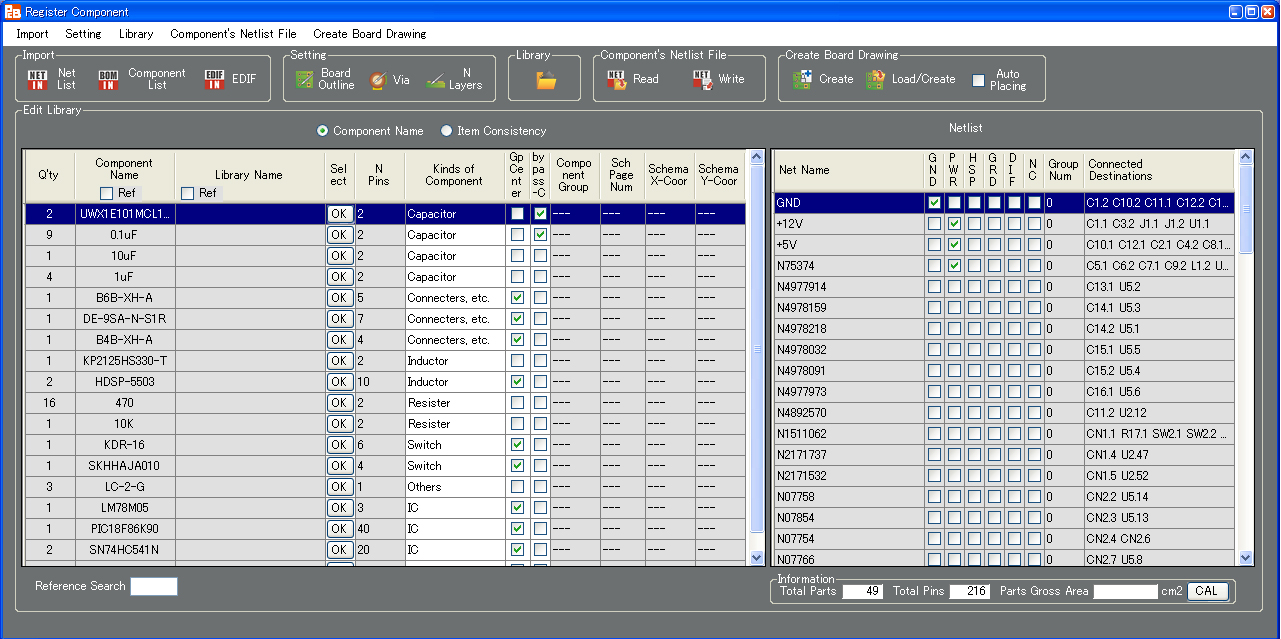Click netlist table scrollbar up arrow

[1246, 157]
